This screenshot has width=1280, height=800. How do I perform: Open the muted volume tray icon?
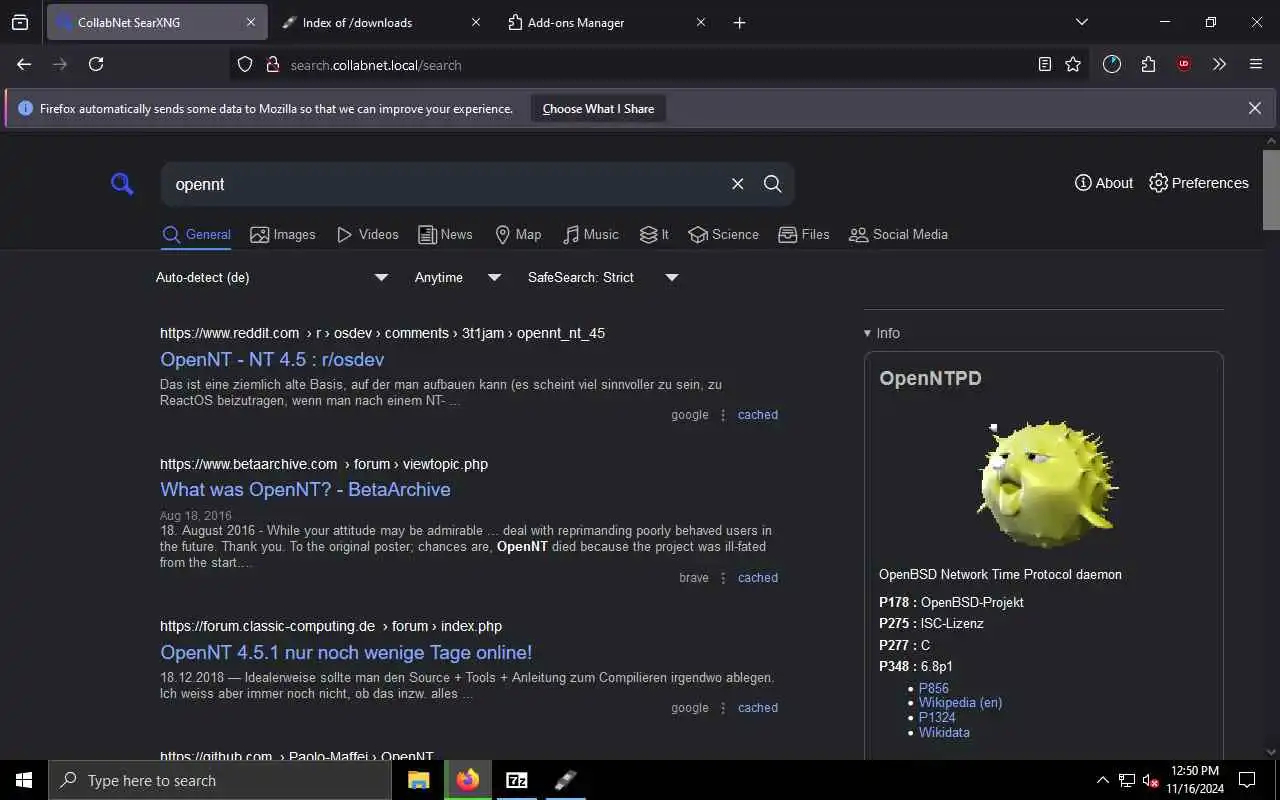[1151, 780]
